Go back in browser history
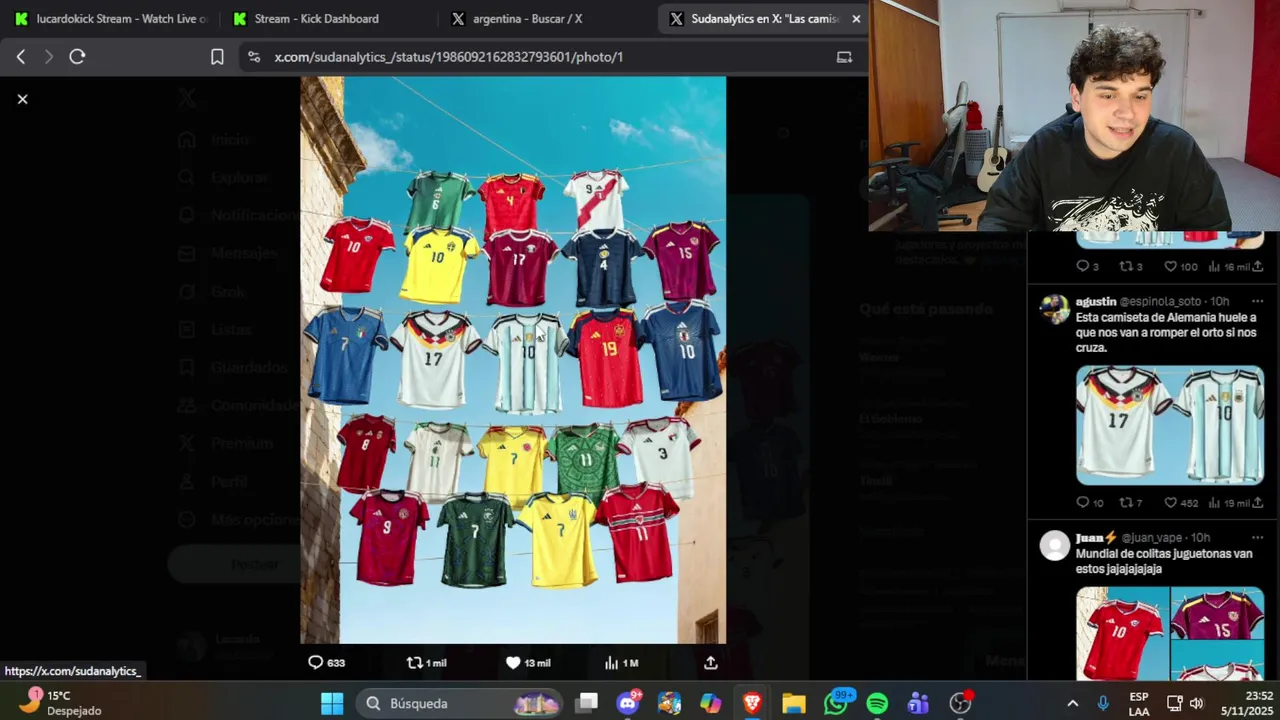The width and height of the screenshot is (1280, 720). pyautogui.click(x=21, y=57)
